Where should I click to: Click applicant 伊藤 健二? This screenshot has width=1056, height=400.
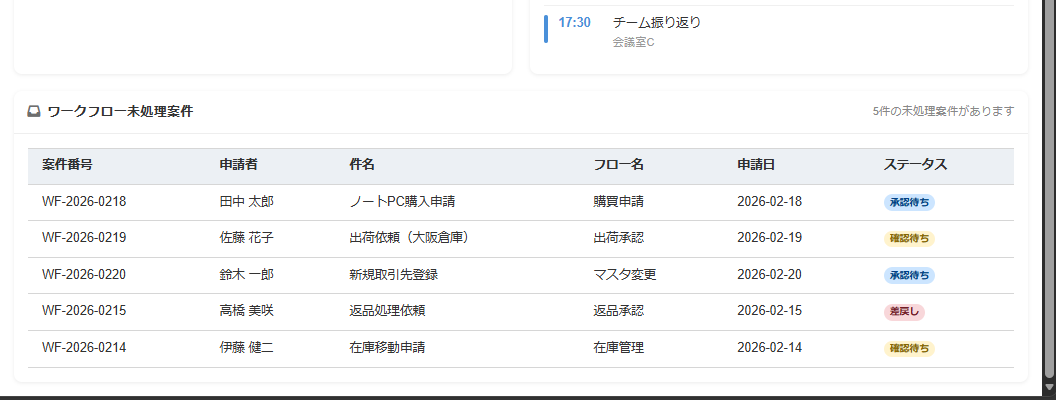tap(246, 348)
